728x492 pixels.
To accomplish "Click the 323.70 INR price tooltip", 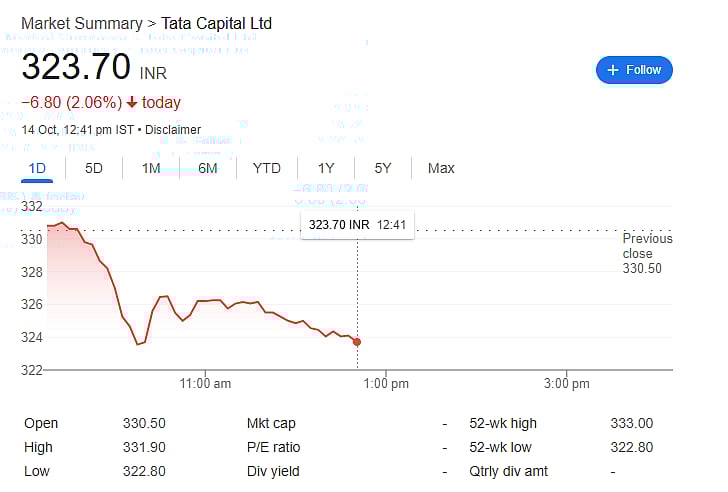I will (357, 225).
